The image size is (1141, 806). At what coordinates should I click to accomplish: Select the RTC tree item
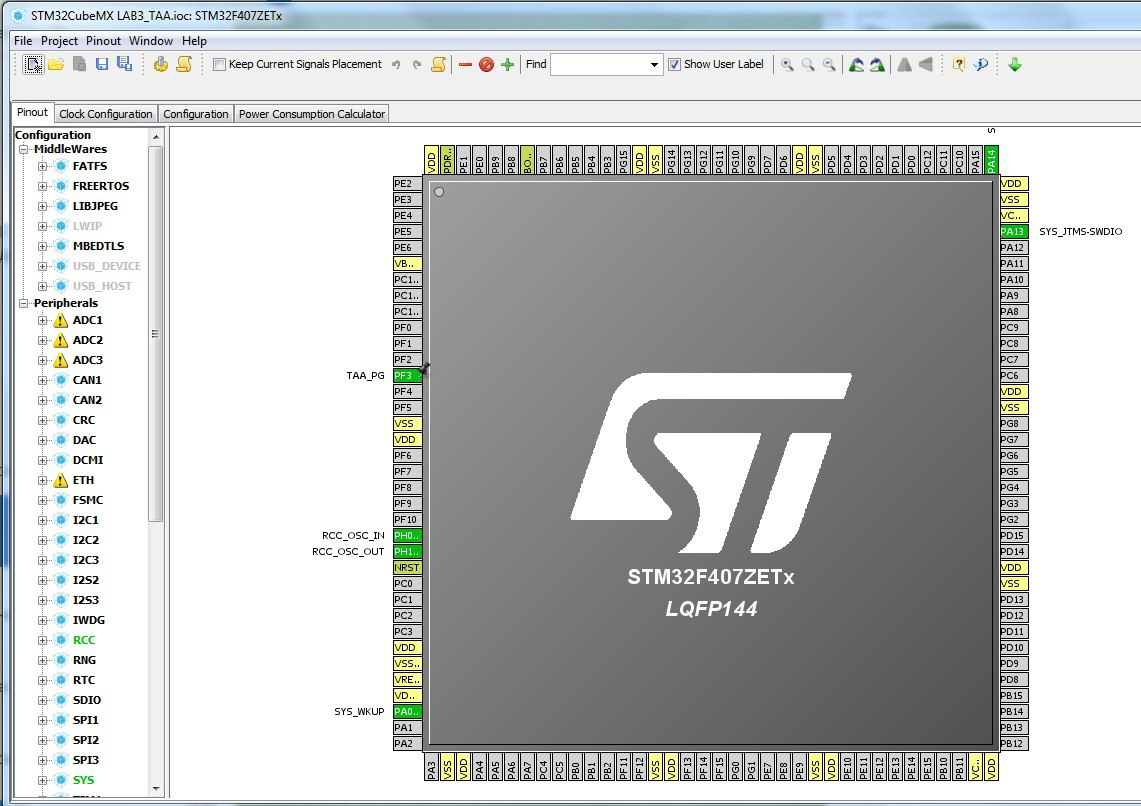[x=84, y=680]
